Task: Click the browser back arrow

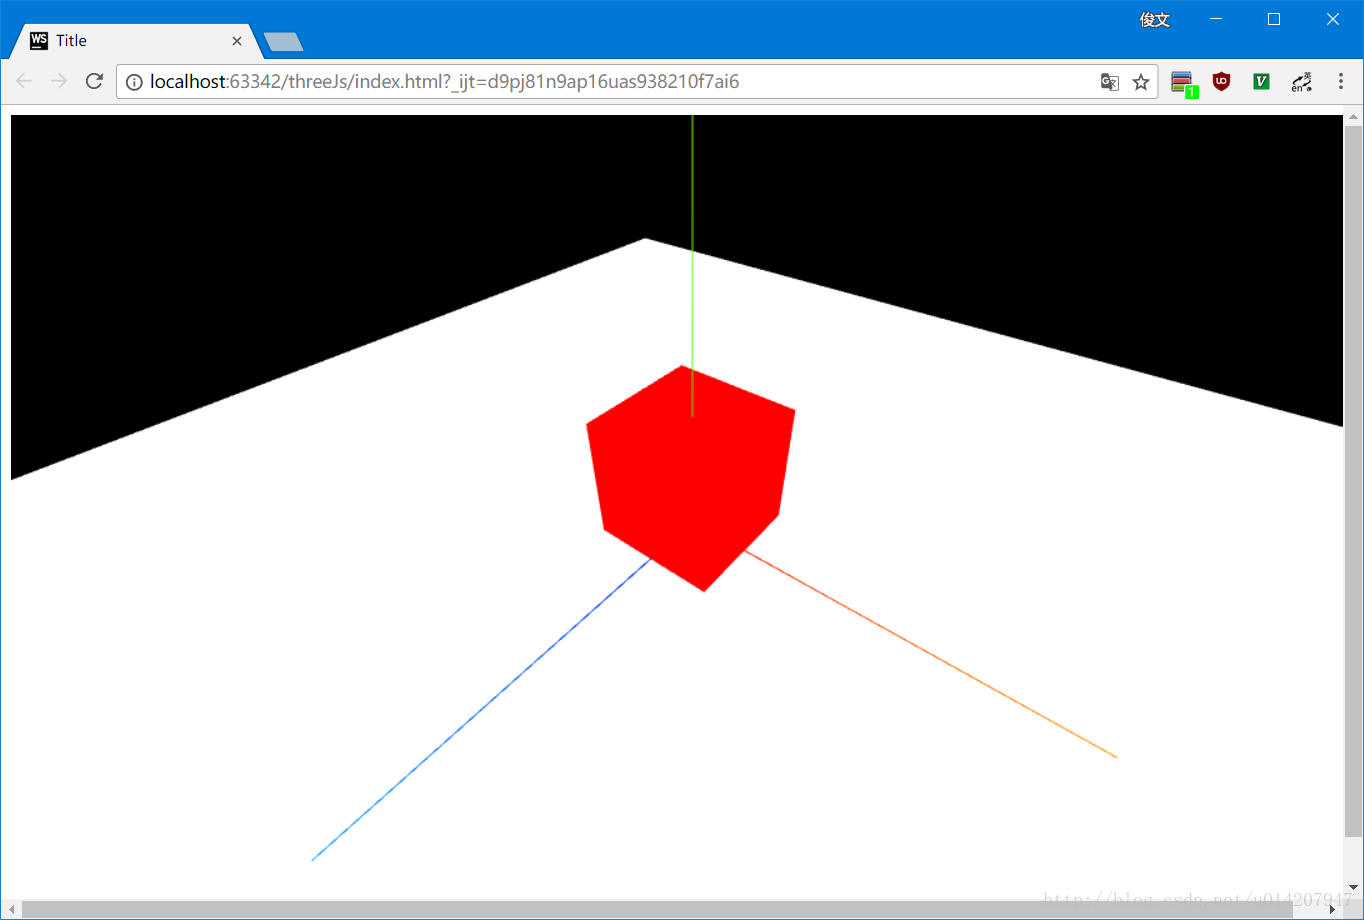Action: coord(24,81)
